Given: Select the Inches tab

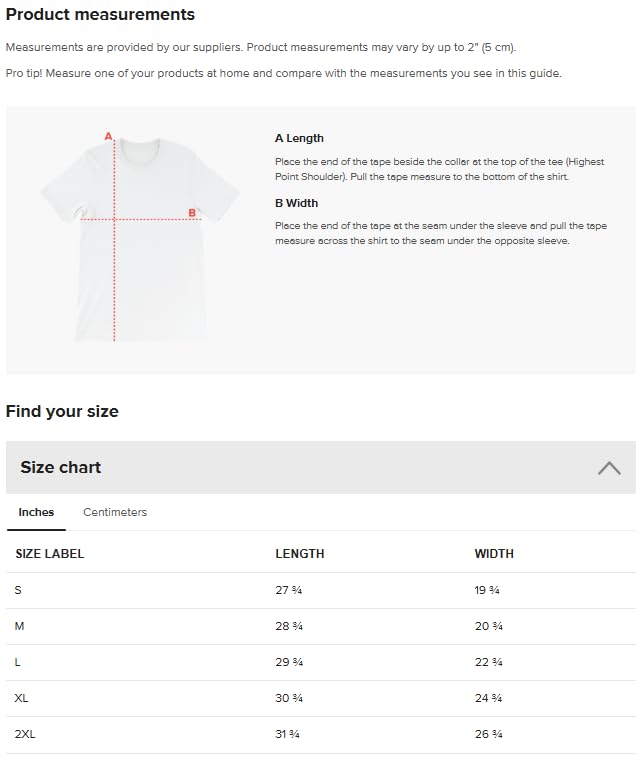Looking at the screenshot, I should click(36, 512).
